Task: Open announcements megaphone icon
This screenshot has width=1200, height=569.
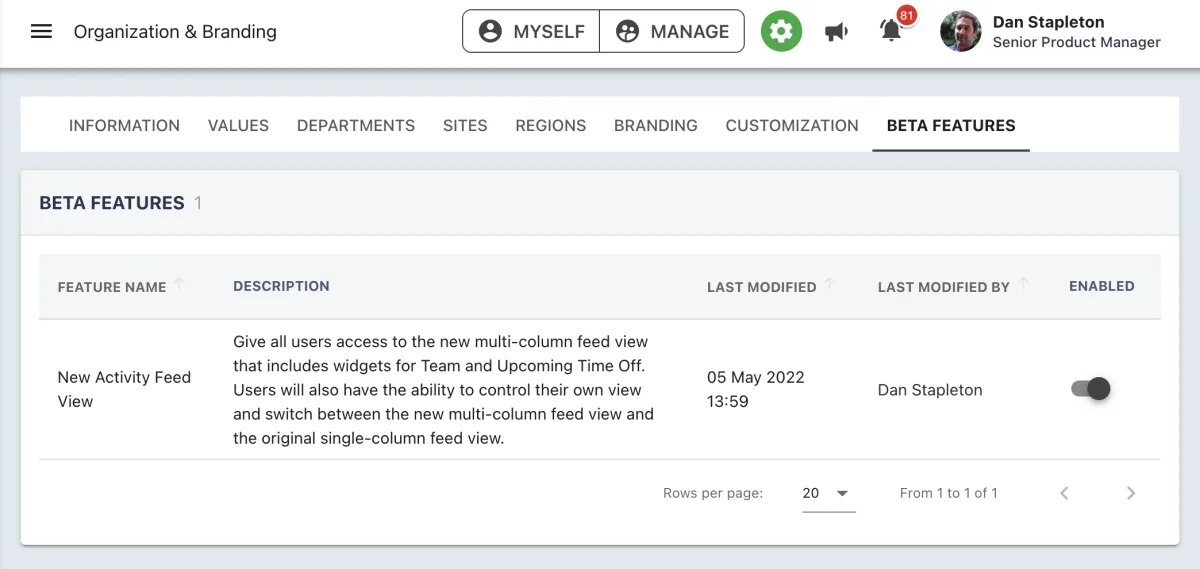Action: tap(836, 32)
